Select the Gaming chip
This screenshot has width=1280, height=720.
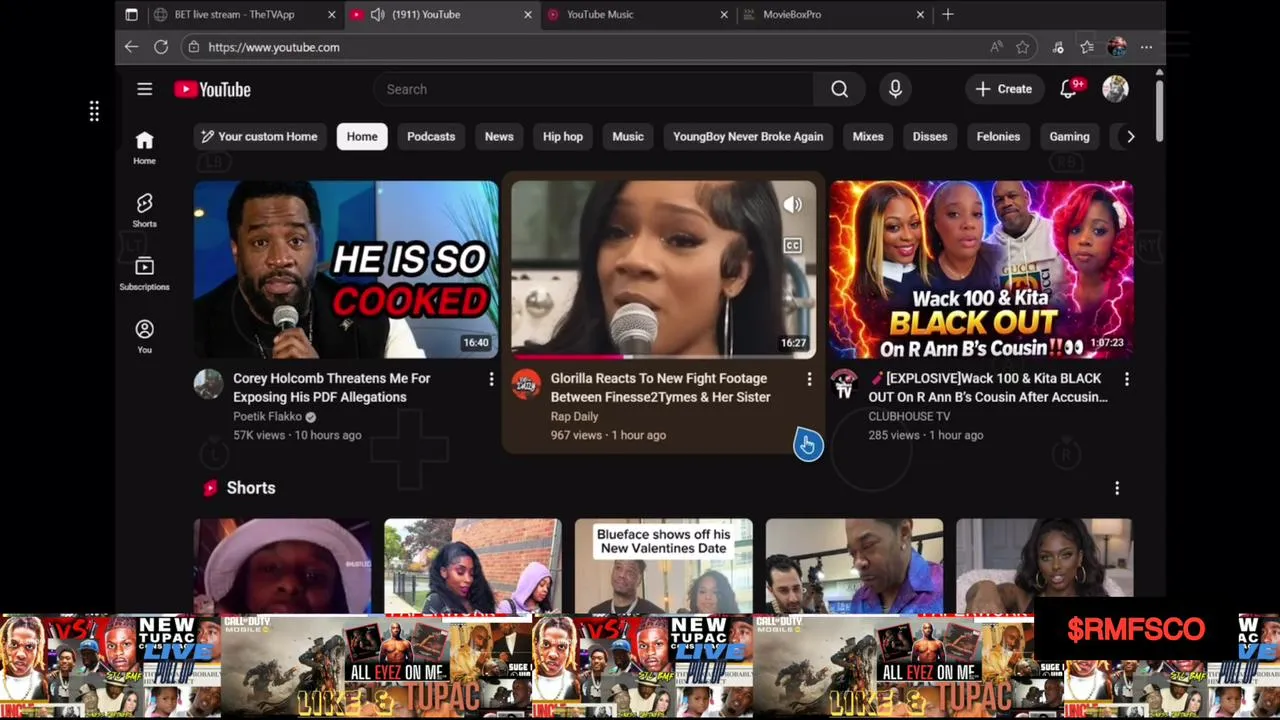(x=1069, y=137)
